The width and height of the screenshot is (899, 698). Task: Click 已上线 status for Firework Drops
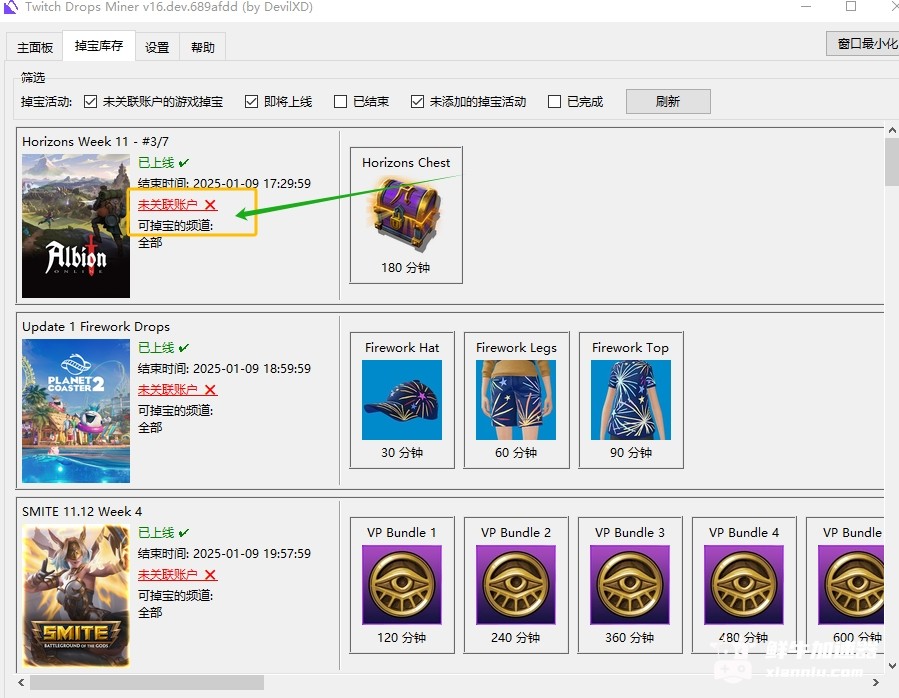pyautogui.click(x=163, y=348)
